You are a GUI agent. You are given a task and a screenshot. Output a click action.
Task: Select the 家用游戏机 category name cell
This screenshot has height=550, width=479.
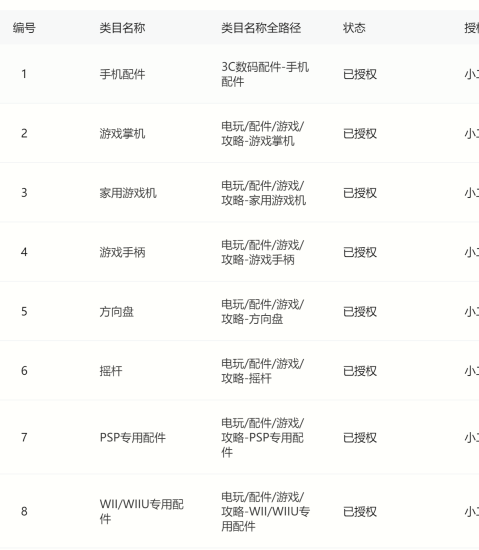coord(128,193)
